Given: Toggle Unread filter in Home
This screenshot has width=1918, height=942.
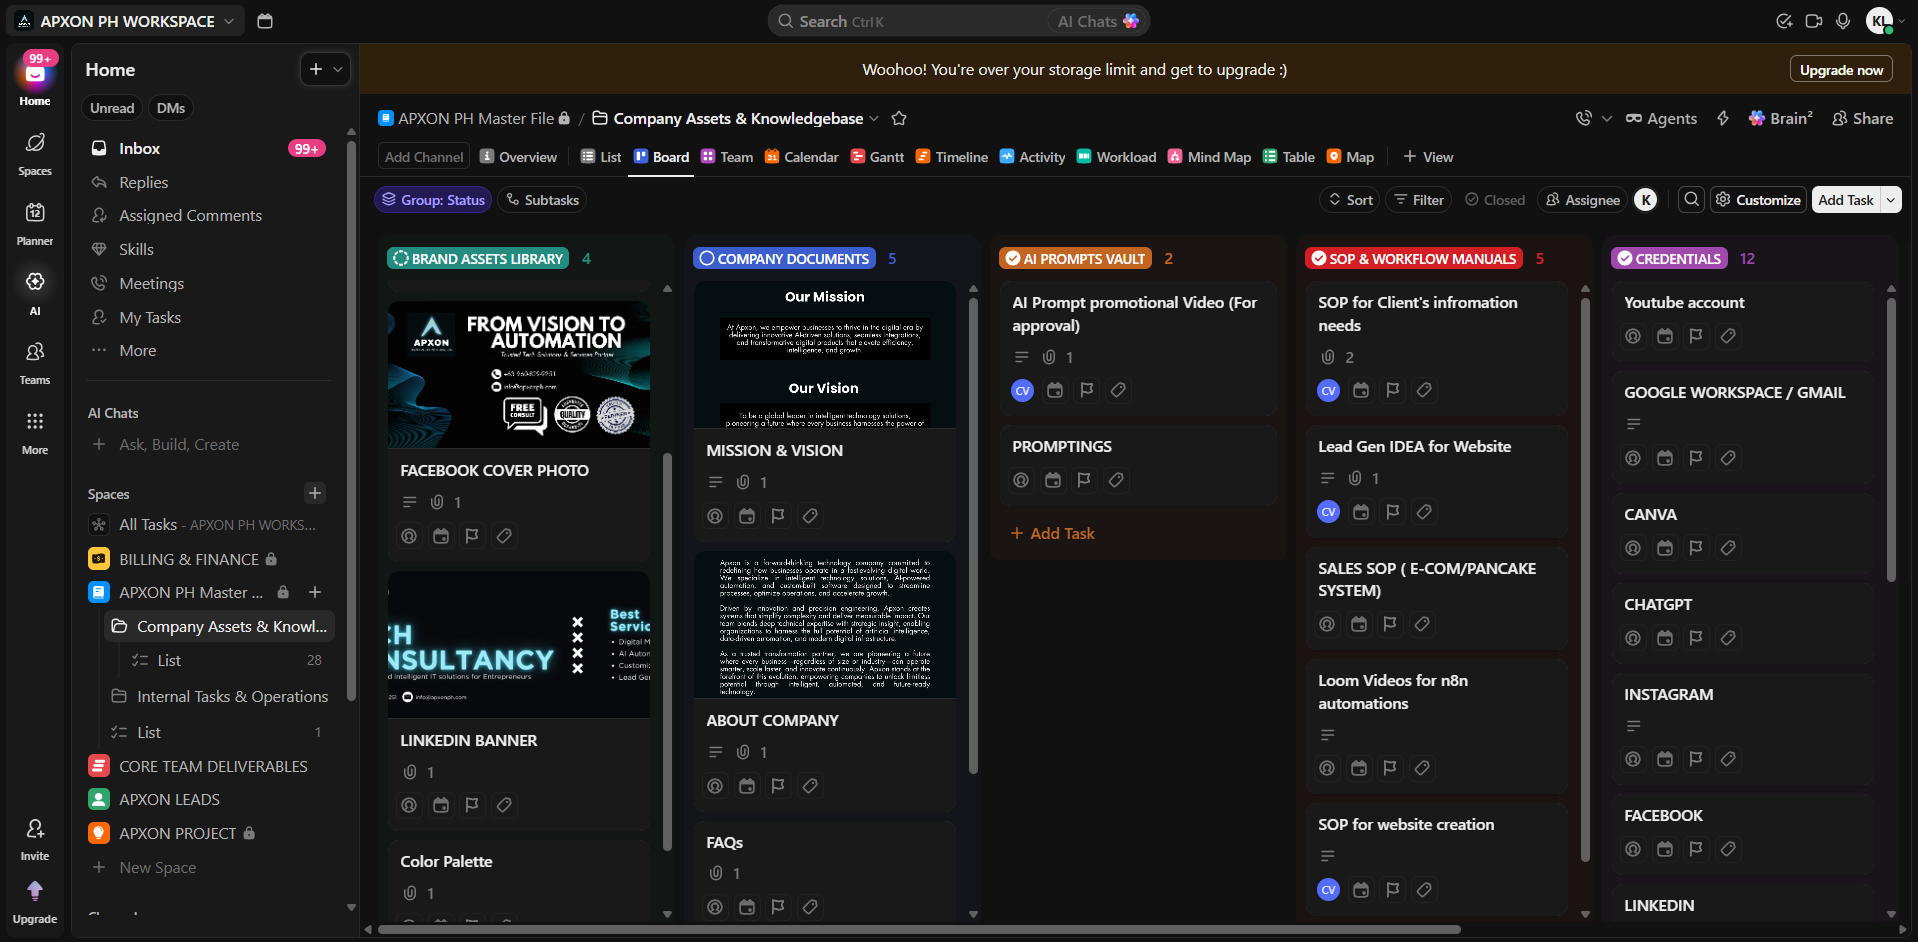Looking at the screenshot, I should (x=112, y=108).
